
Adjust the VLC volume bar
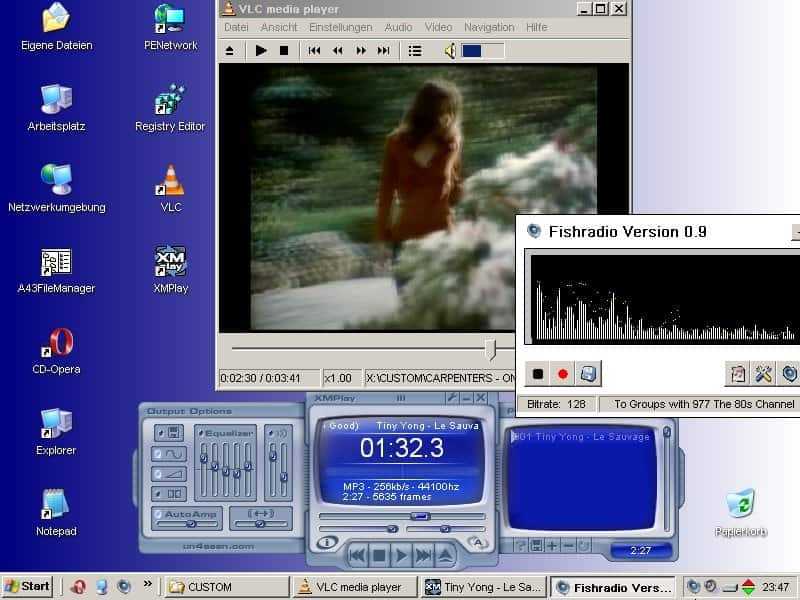[483, 51]
